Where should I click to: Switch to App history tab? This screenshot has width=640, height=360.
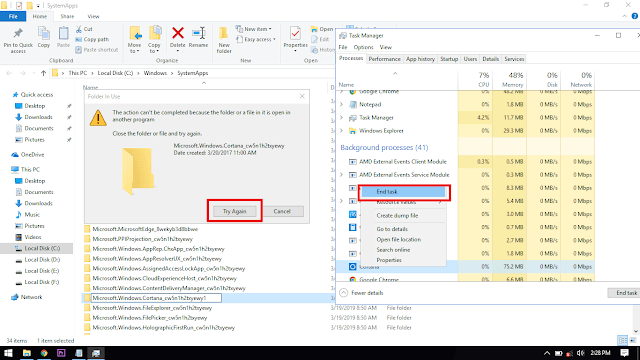pos(420,59)
